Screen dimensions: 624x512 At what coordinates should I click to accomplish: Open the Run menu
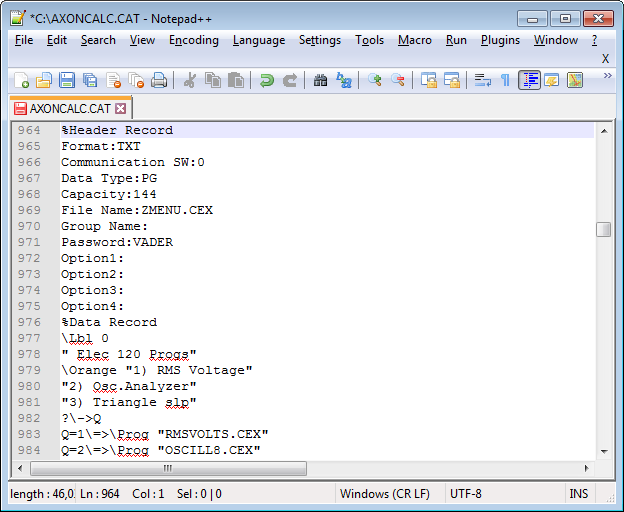coord(456,40)
